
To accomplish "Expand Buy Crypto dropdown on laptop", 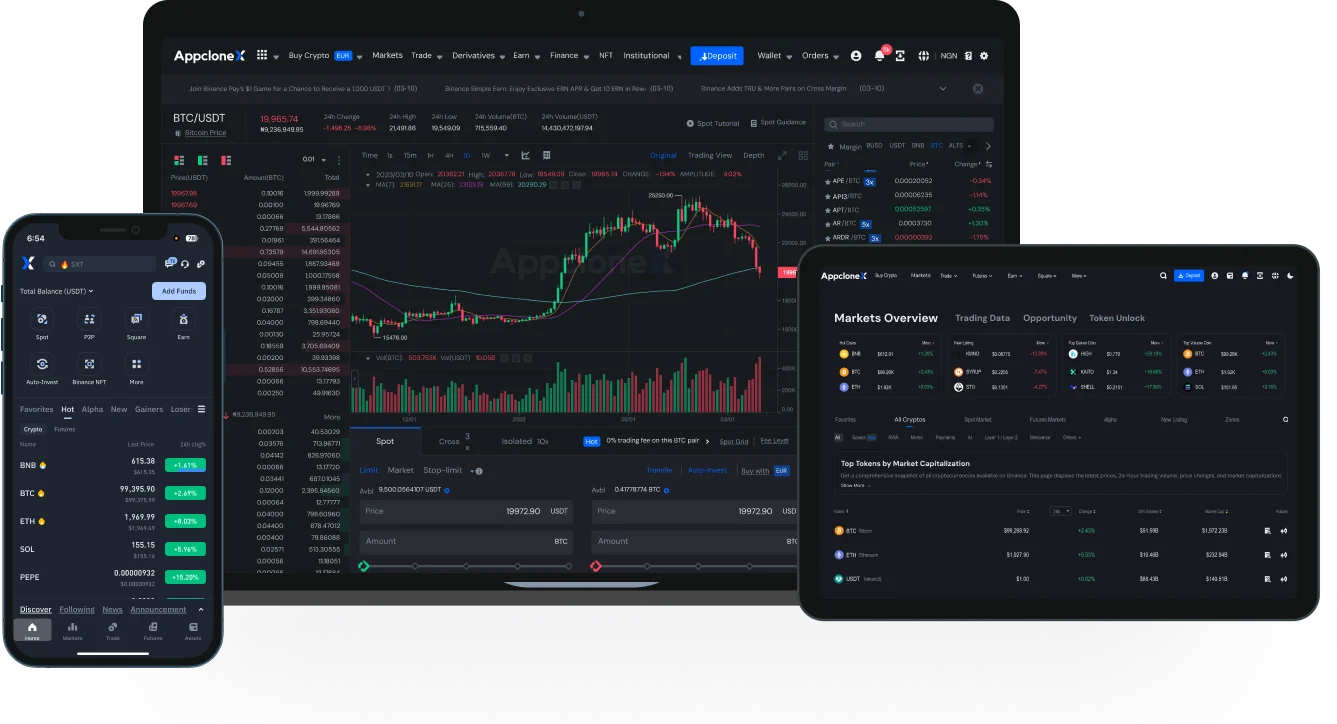I will pos(359,57).
